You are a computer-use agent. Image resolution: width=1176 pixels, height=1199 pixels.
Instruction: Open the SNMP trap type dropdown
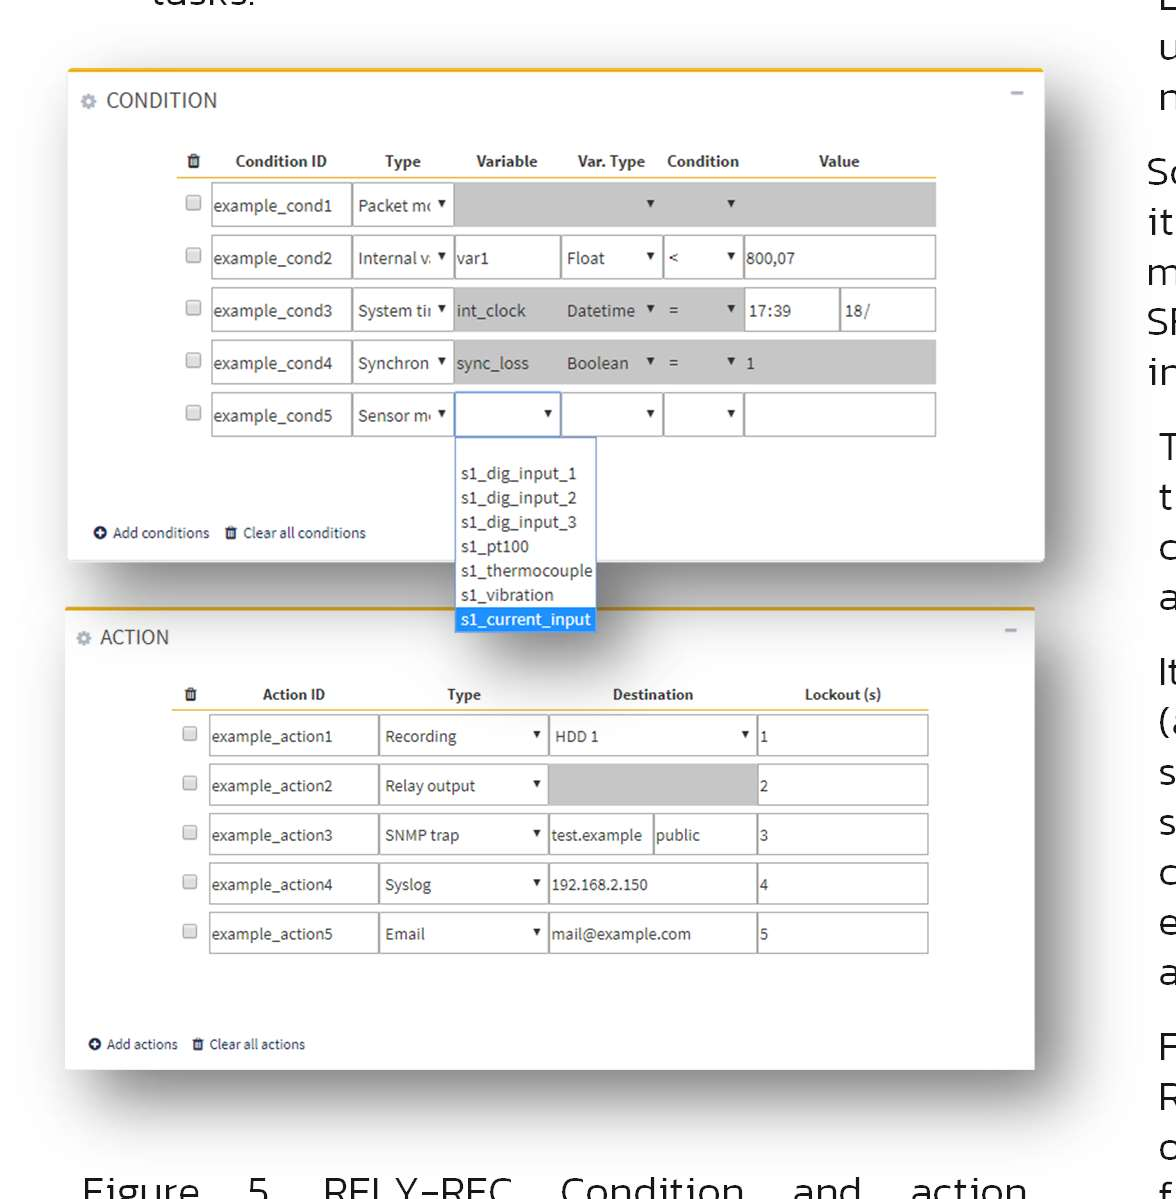click(x=463, y=834)
